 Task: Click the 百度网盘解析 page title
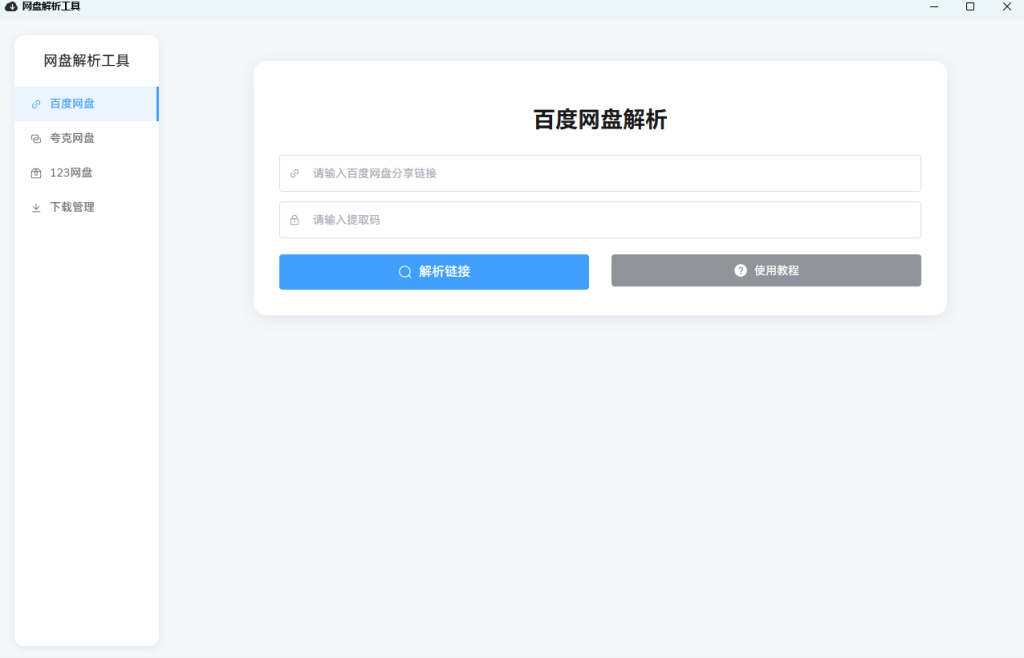(x=600, y=119)
